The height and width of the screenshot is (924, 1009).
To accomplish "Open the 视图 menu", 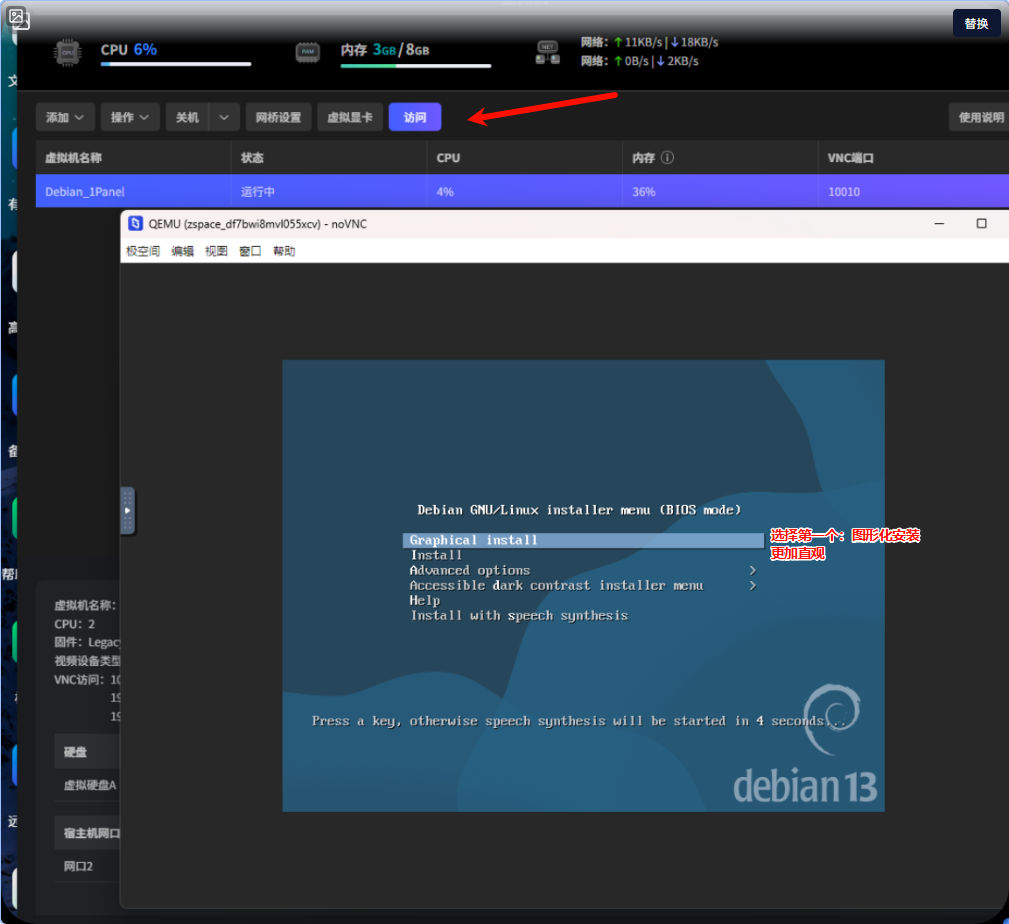I will (216, 251).
